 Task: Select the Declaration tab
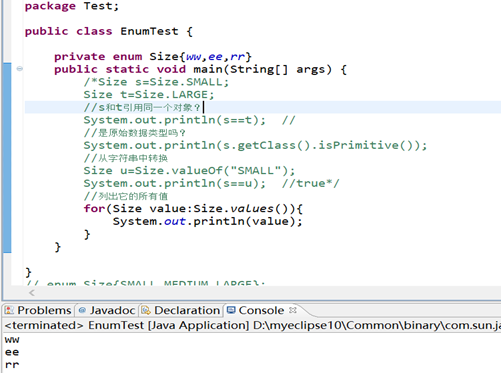[x=181, y=310]
